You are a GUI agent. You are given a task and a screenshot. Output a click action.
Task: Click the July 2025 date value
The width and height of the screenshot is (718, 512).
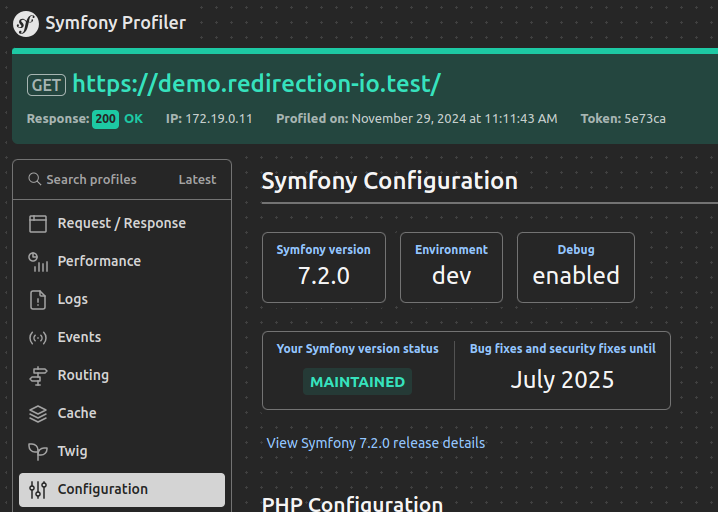tap(562, 380)
